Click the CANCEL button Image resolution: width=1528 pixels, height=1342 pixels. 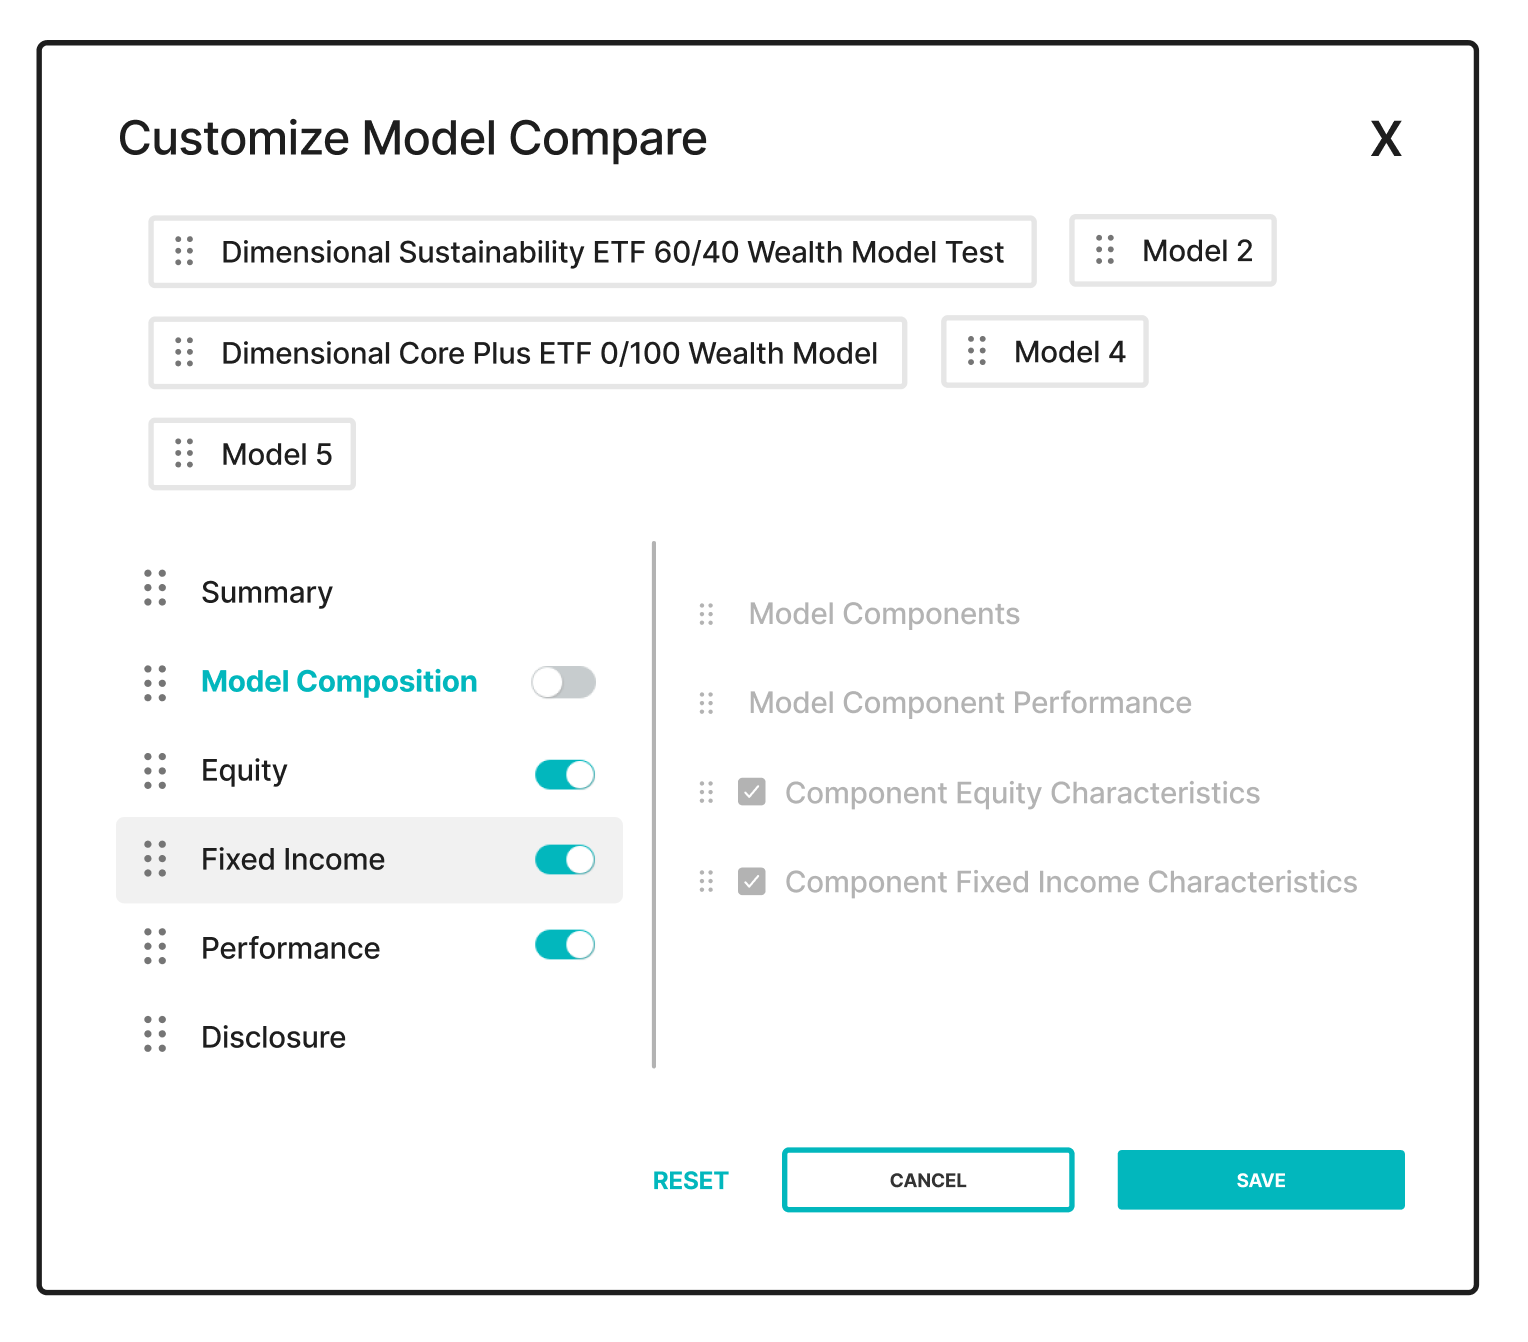click(x=928, y=1180)
